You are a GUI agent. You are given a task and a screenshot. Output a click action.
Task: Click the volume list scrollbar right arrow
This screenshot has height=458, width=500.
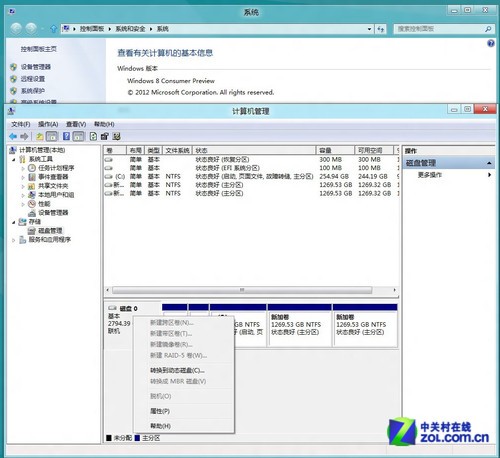tap(395, 290)
